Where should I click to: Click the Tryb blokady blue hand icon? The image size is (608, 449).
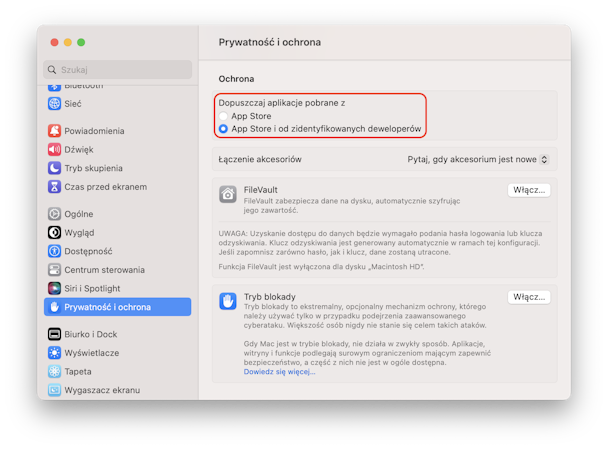tap(228, 301)
